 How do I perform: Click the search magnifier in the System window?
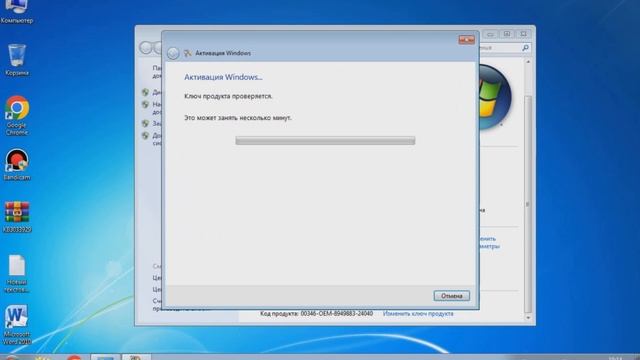click(x=525, y=48)
